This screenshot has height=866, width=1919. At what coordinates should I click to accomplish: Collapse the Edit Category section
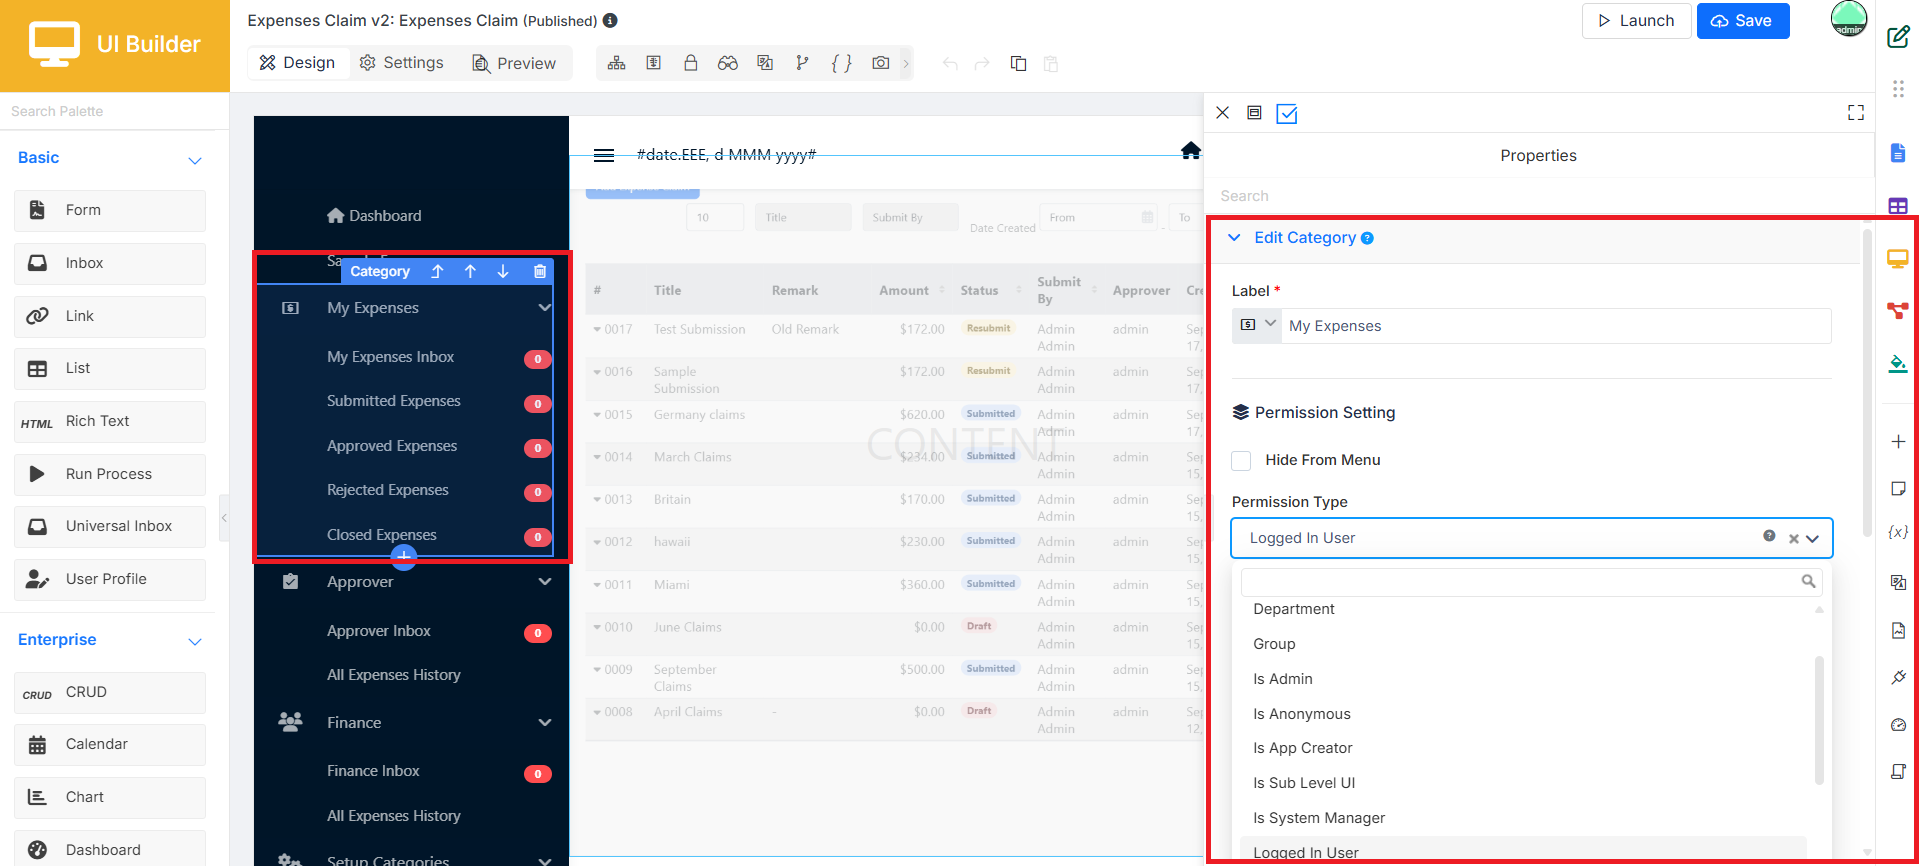[x=1235, y=238]
